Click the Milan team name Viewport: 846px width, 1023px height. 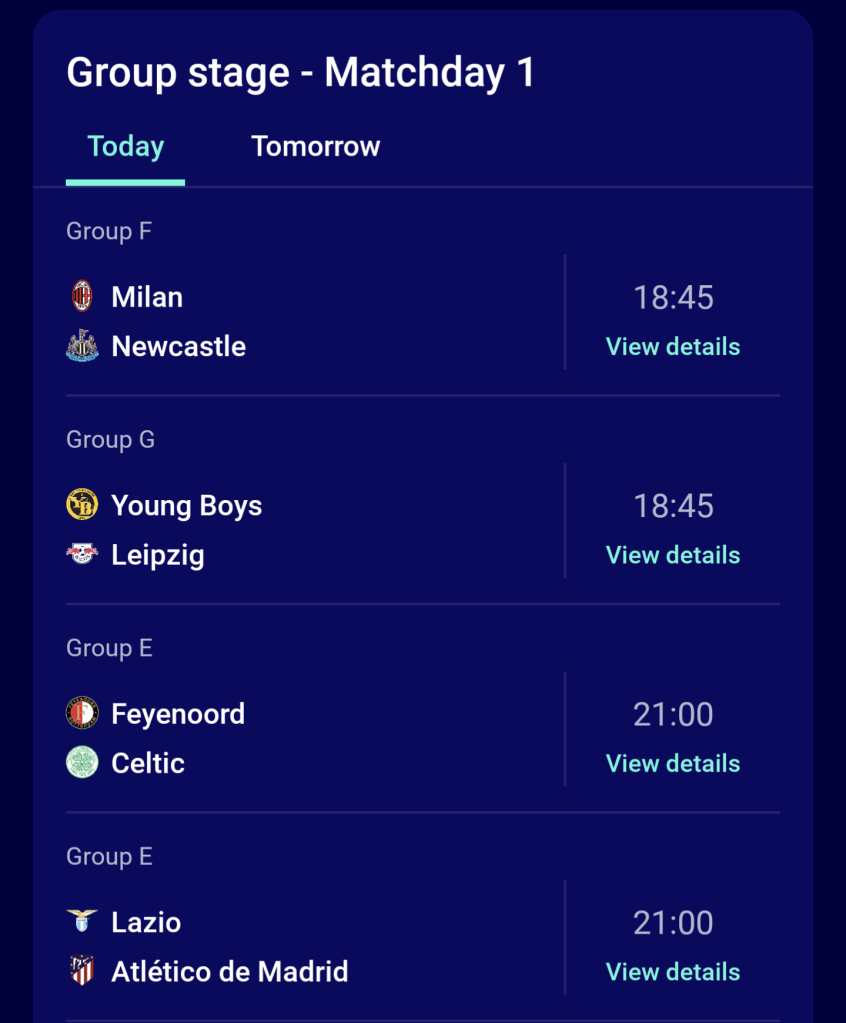pos(147,297)
